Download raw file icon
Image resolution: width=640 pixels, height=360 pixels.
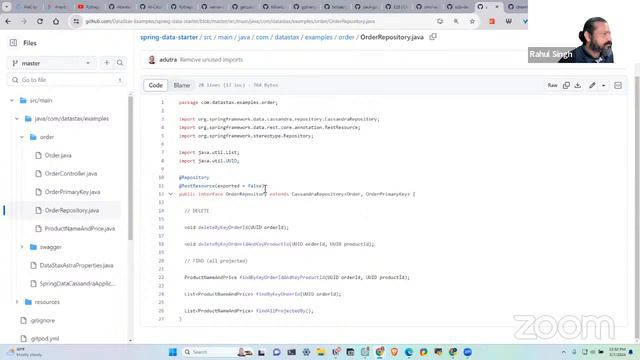point(578,85)
